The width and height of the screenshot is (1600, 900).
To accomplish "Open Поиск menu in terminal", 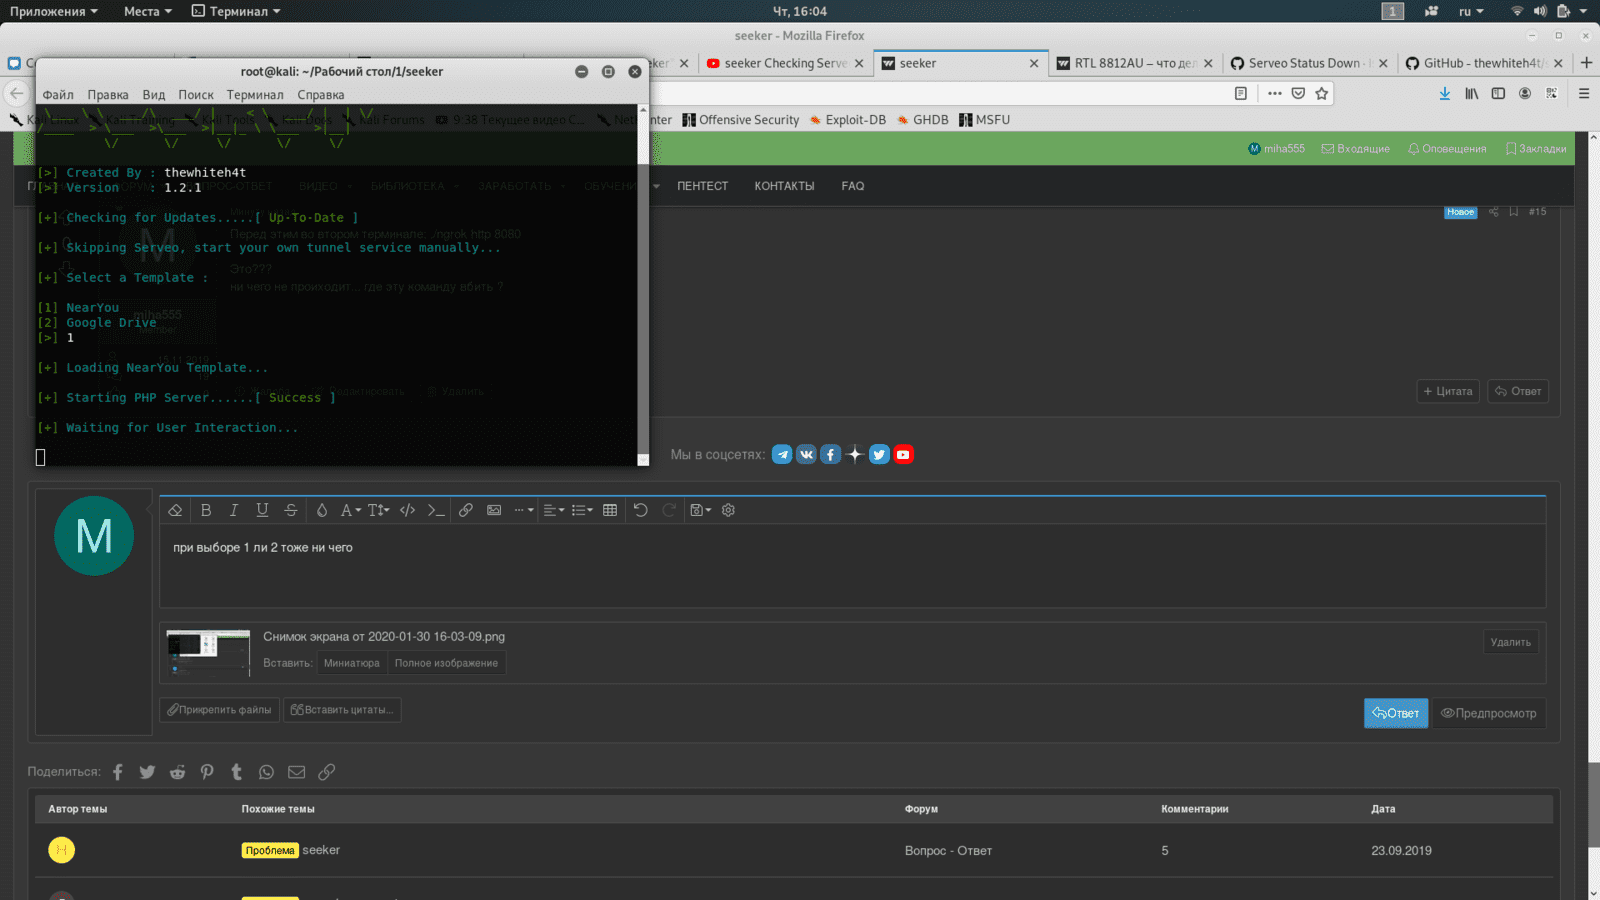I will coord(196,95).
